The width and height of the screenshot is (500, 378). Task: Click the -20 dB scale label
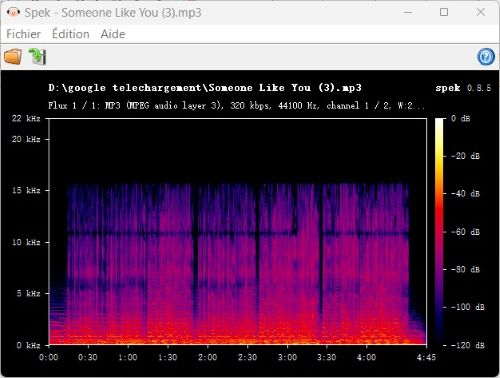tap(465, 156)
